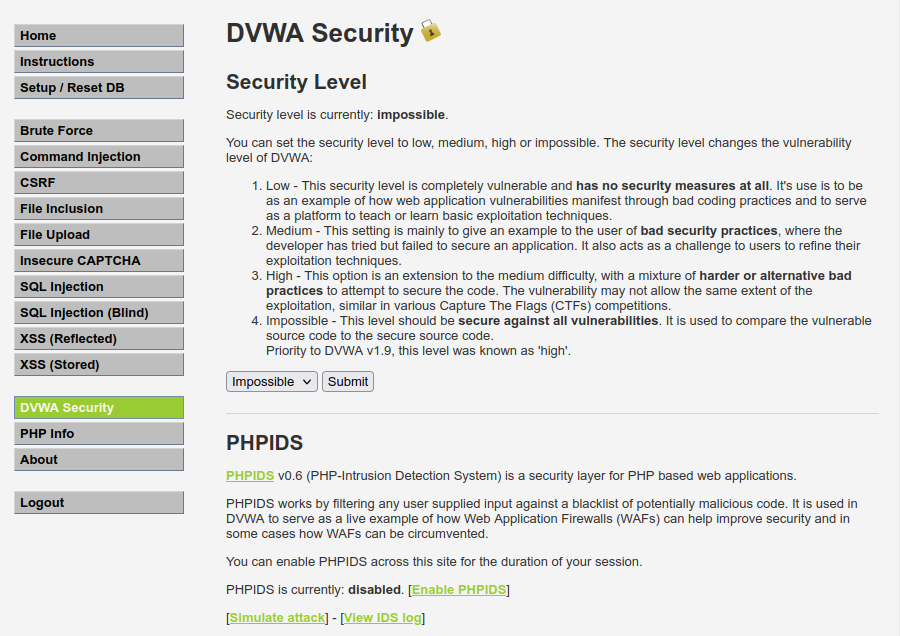The height and width of the screenshot is (636, 900).
Task: Open the Impossible security level dropdown
Action: (x=271, y=382)
